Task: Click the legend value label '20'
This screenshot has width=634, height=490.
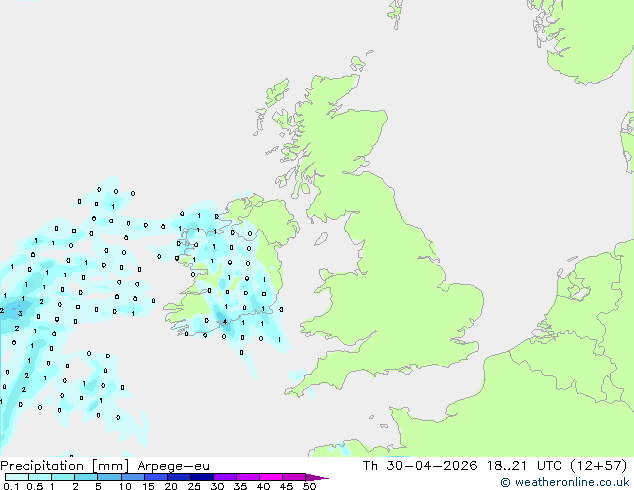Action: pos(171,486)
